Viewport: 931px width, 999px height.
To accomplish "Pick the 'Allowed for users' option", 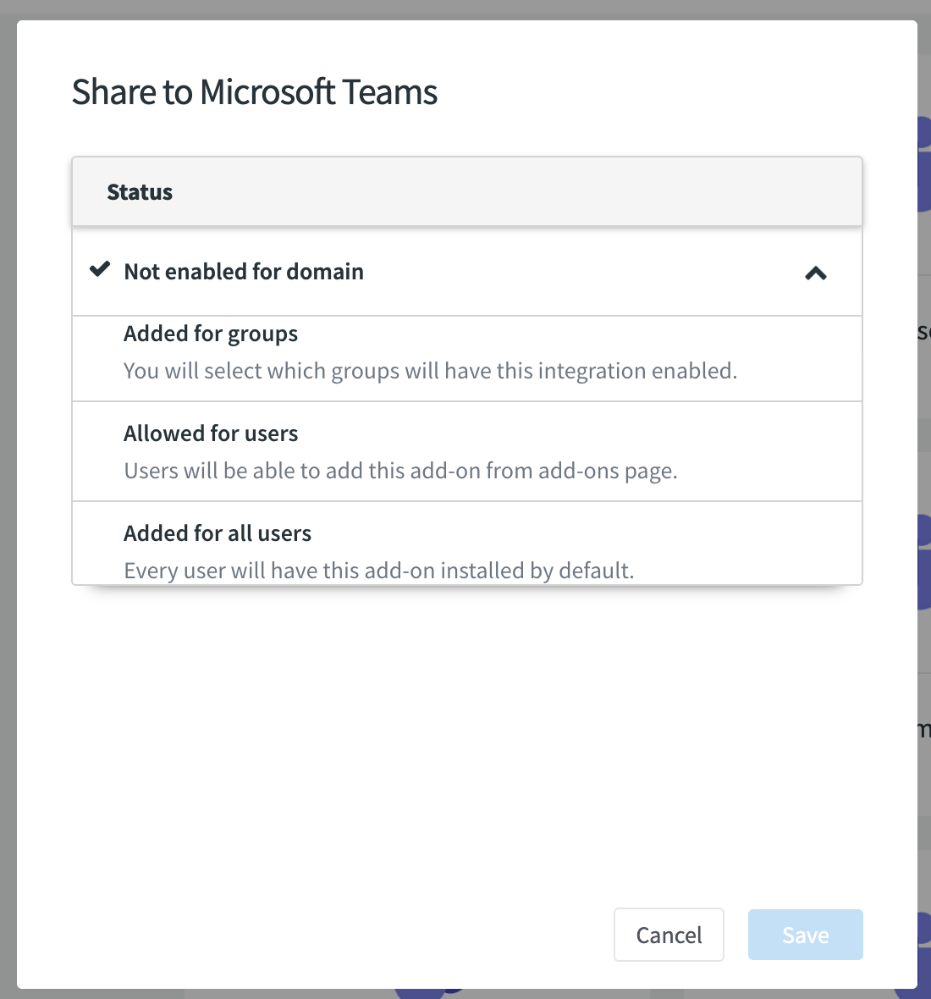I will [x=467, y=452].
